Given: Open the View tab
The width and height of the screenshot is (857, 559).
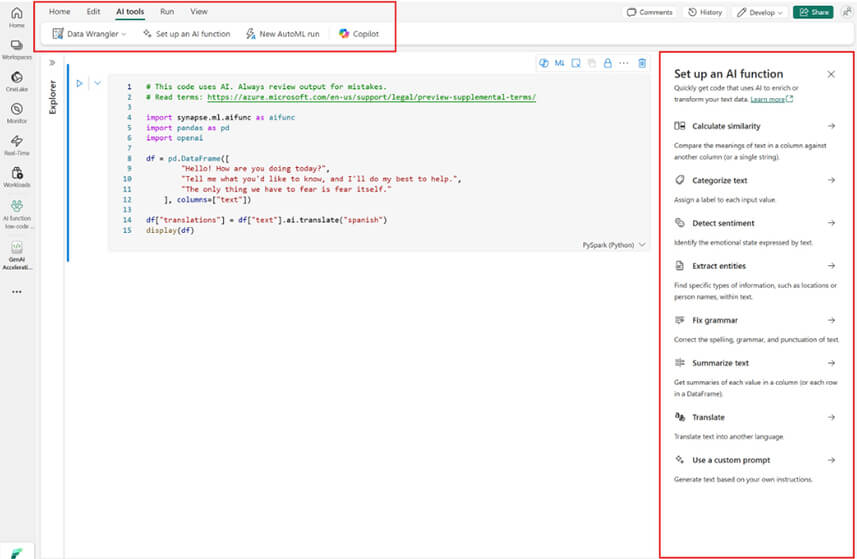Looking at the screenshot, I should [199, 11].
